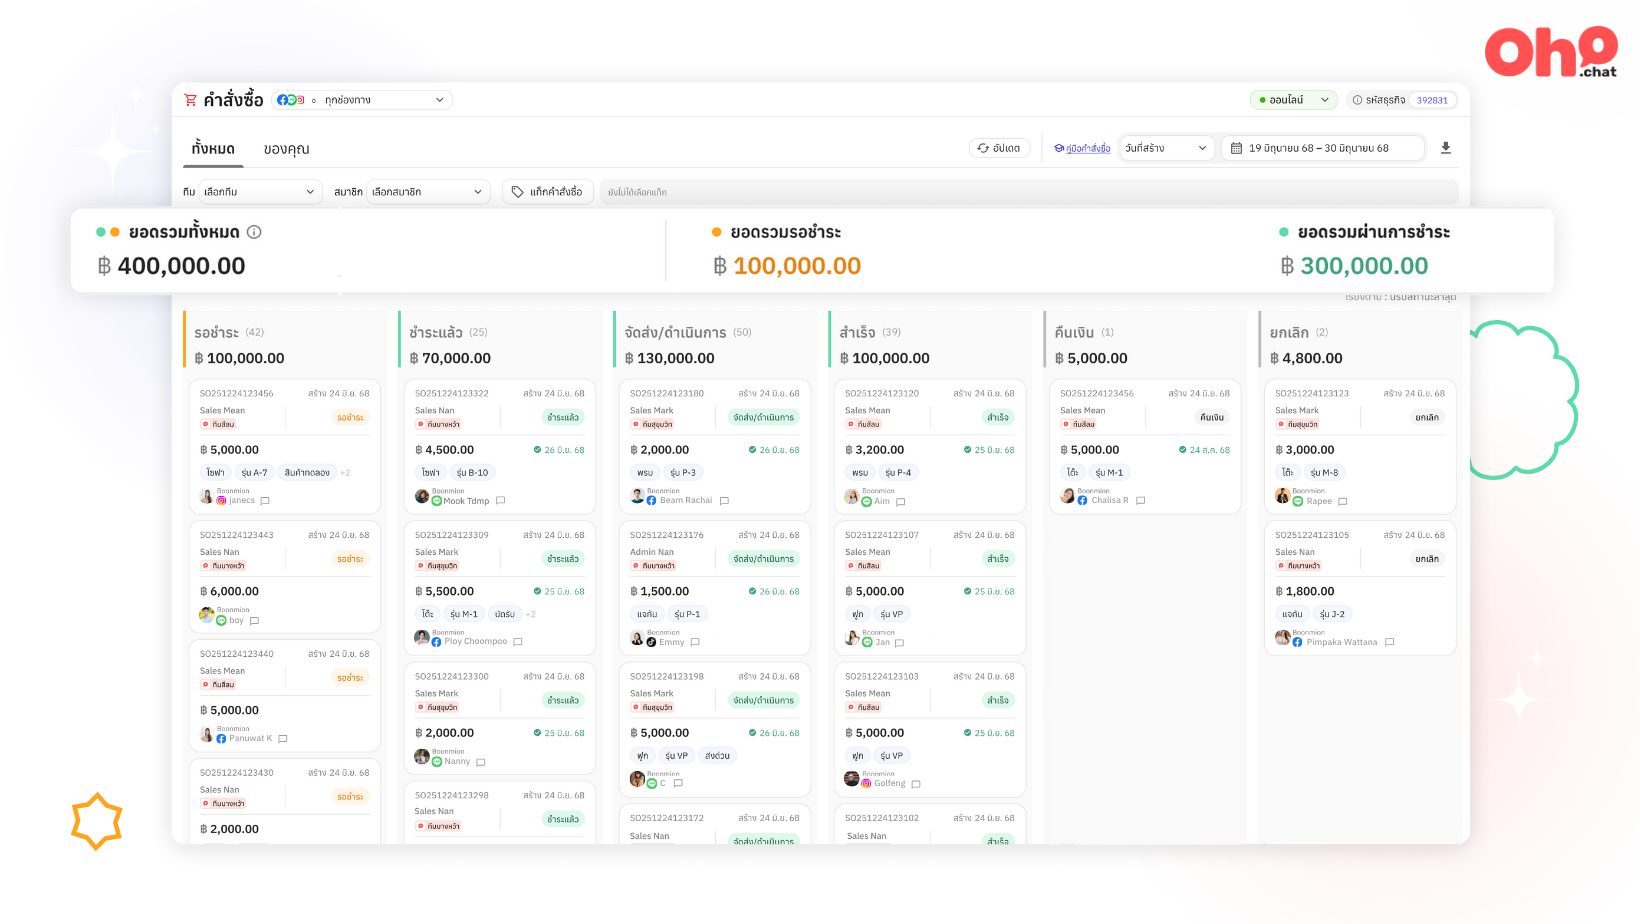Open chat icon next to Golfeng

coord(916,784)
